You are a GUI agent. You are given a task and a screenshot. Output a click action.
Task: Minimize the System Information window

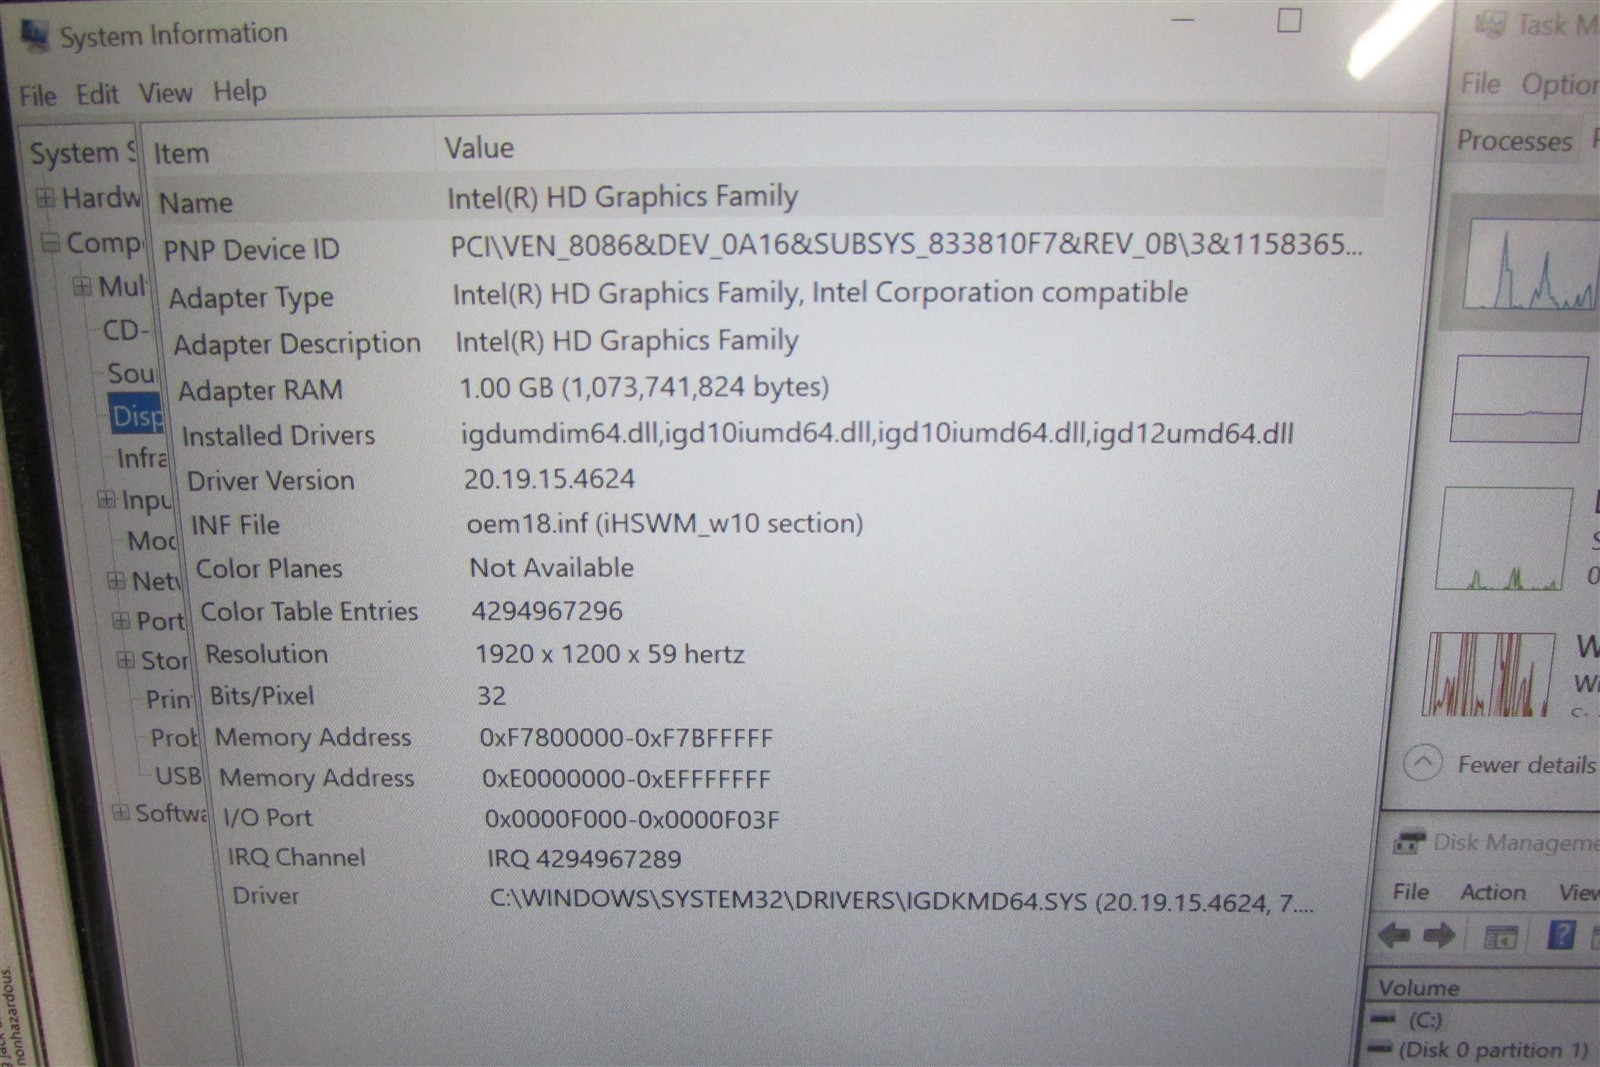pos(1183,20)
